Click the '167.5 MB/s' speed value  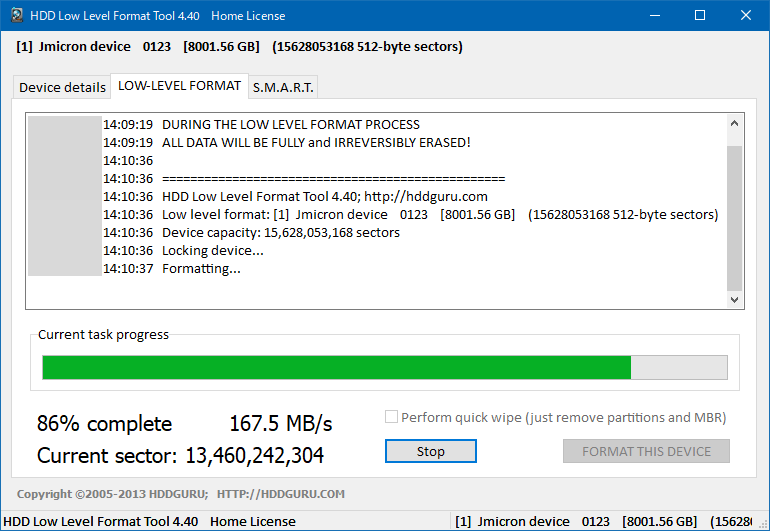(280, 423)
